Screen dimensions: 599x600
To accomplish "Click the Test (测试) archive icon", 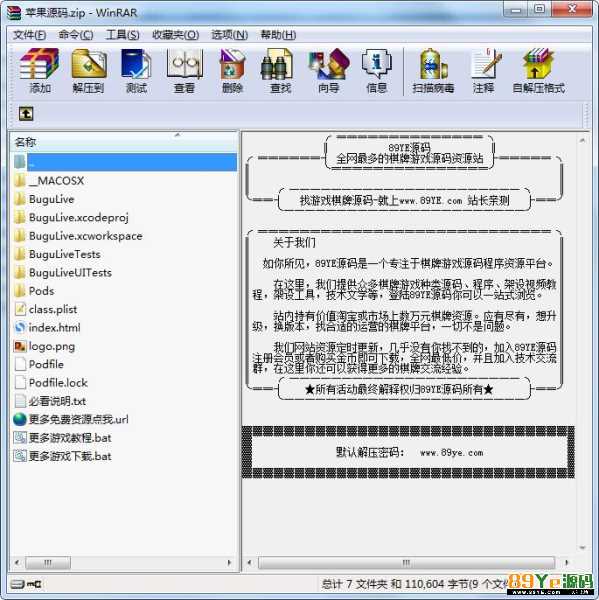I will click(x=137, y=71).
